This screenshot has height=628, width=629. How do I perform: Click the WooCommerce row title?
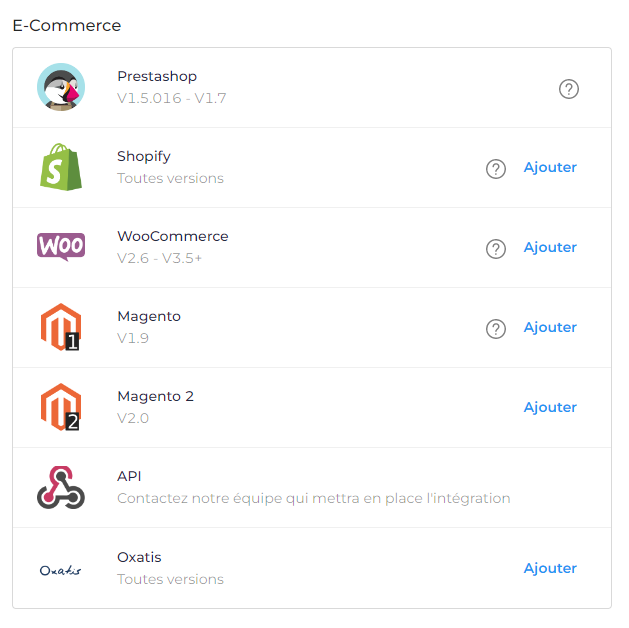coord(172,236)
